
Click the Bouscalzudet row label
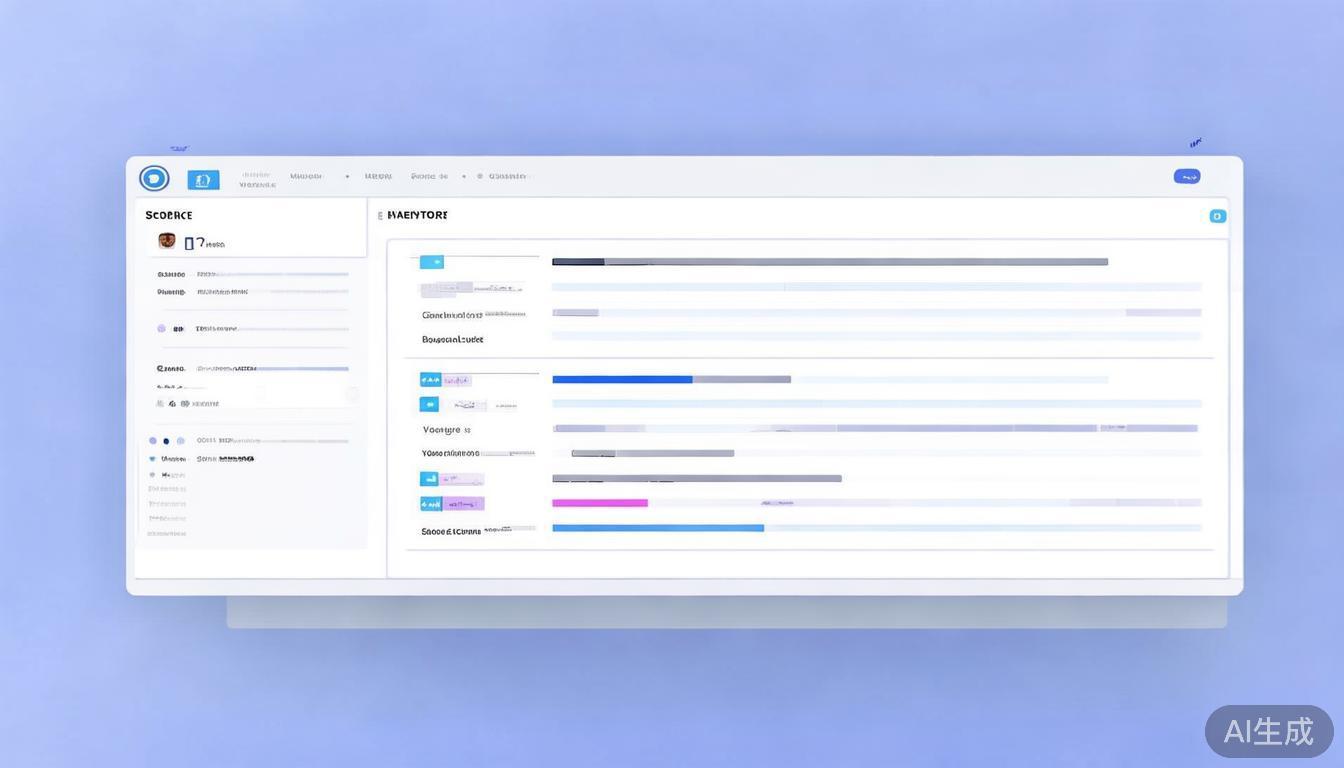[x=452, y=340]
